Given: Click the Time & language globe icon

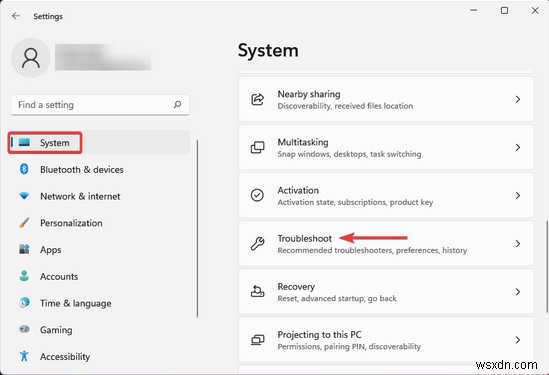Looking at the screenshot, I should (24, 303).
